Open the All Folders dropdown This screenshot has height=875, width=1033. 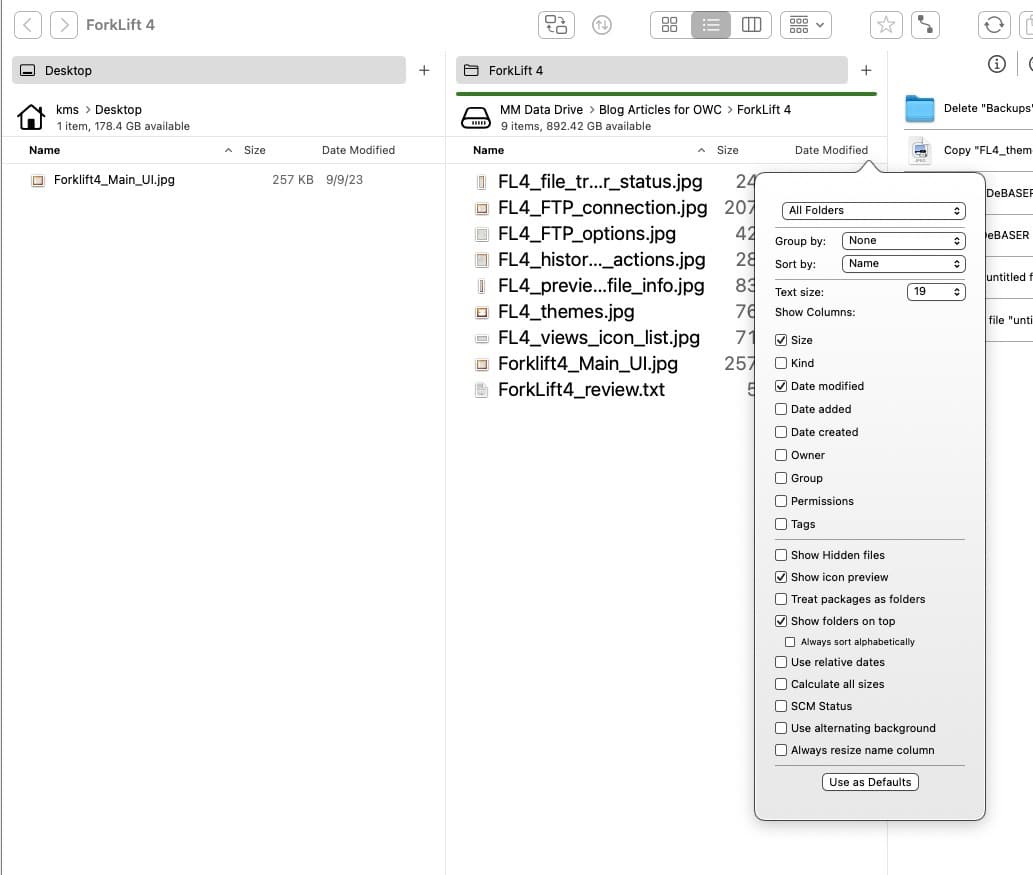point(873,211)
